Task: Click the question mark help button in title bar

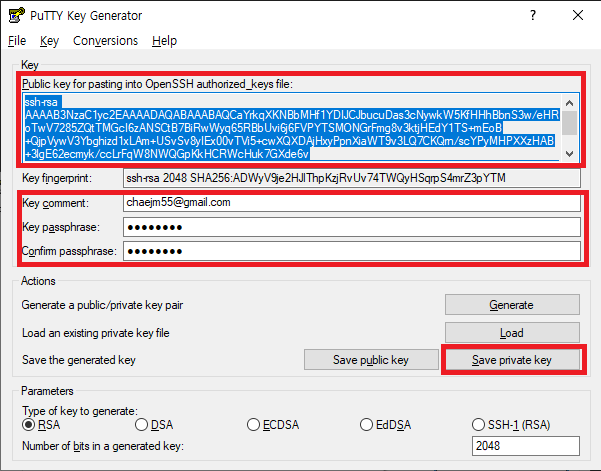Action: pyautogui.click(x=533, y=15)
